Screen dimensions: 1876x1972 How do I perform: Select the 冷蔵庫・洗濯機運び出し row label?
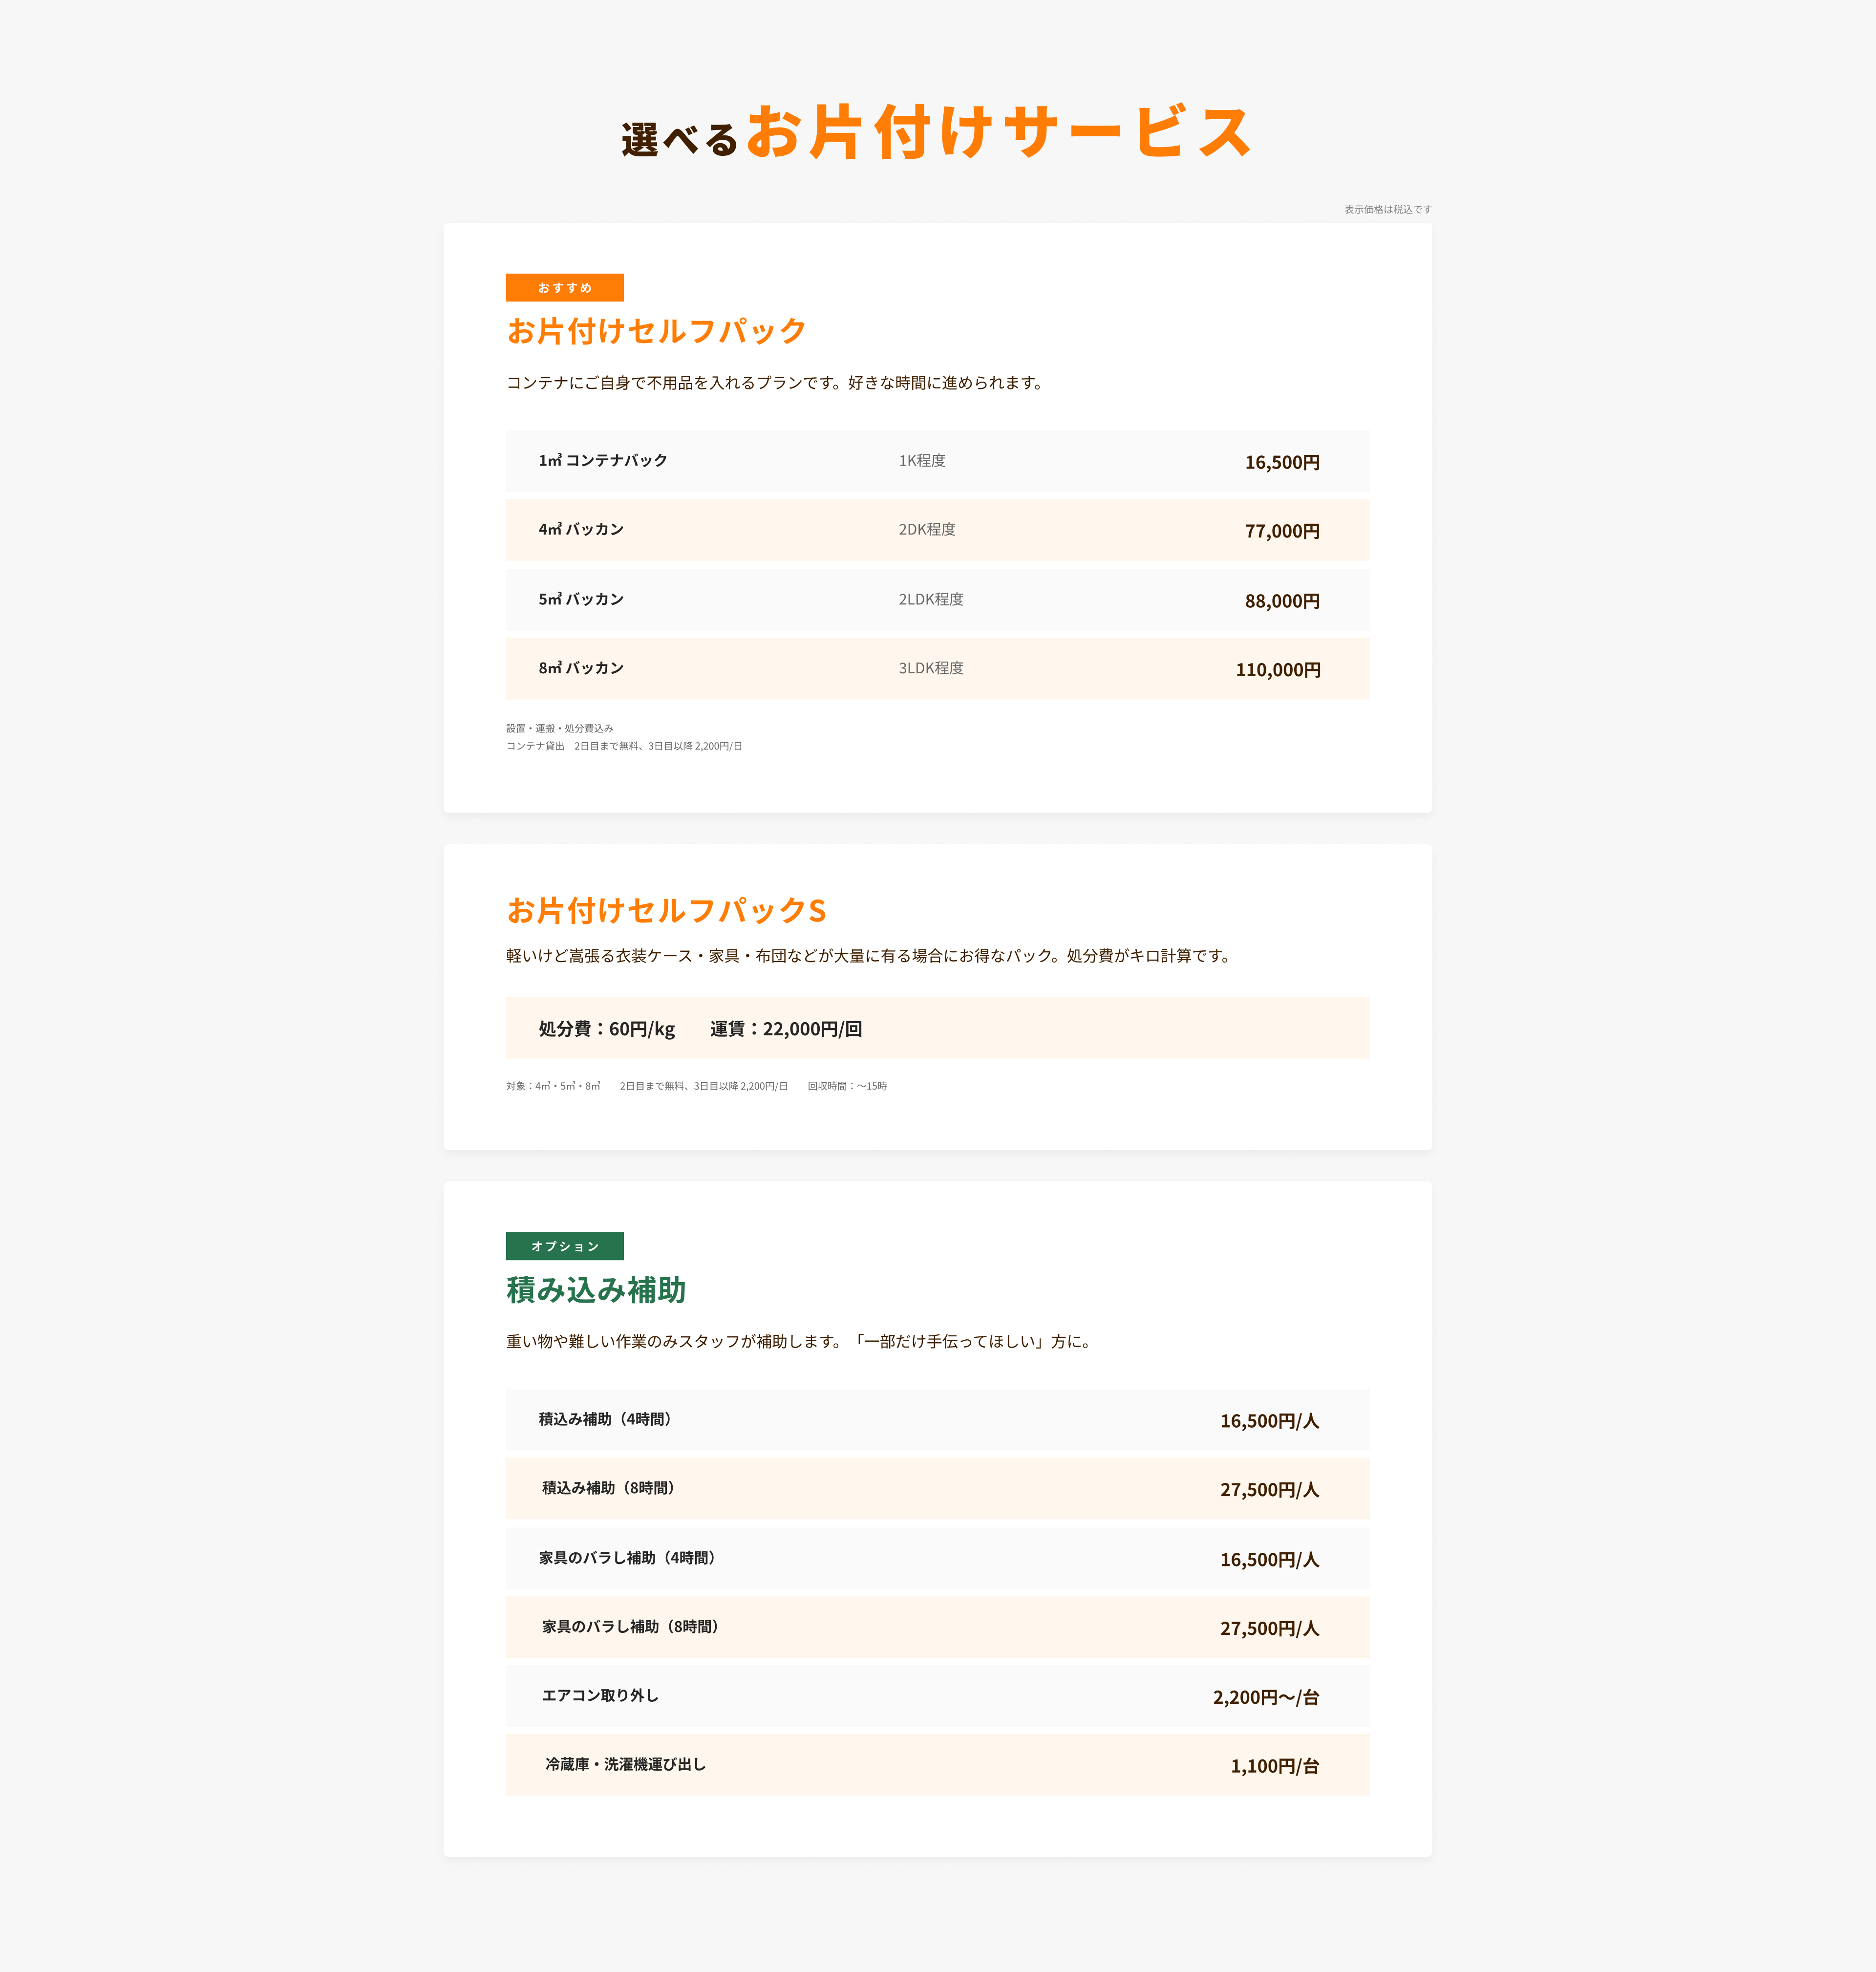coord(625,1765)
